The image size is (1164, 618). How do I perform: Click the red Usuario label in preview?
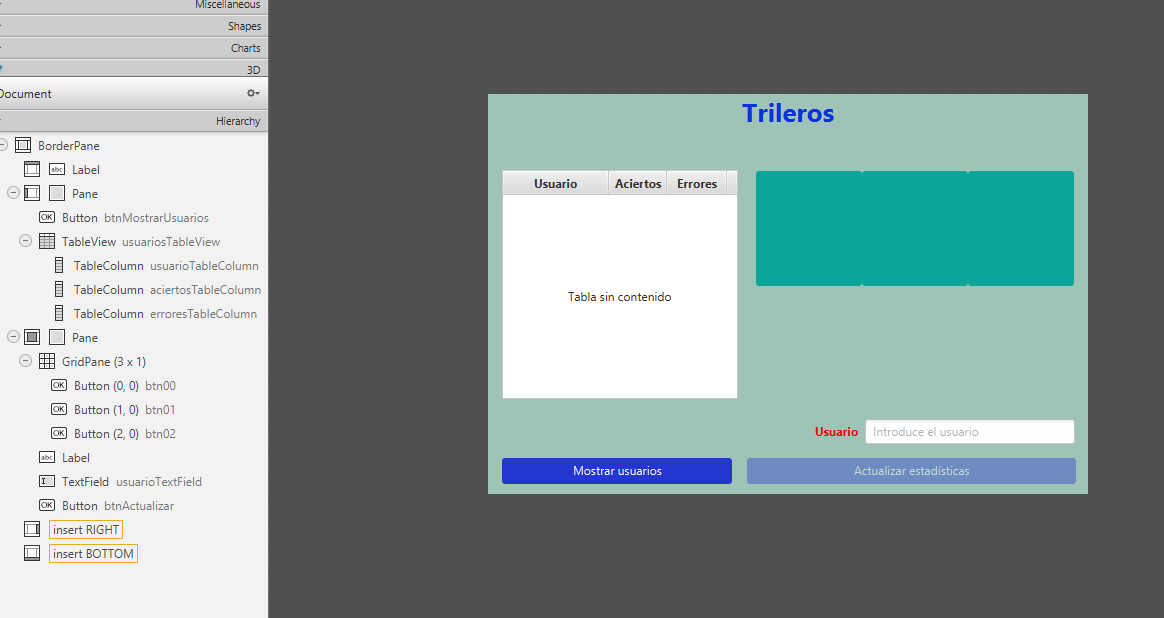(x=836, y=432)
